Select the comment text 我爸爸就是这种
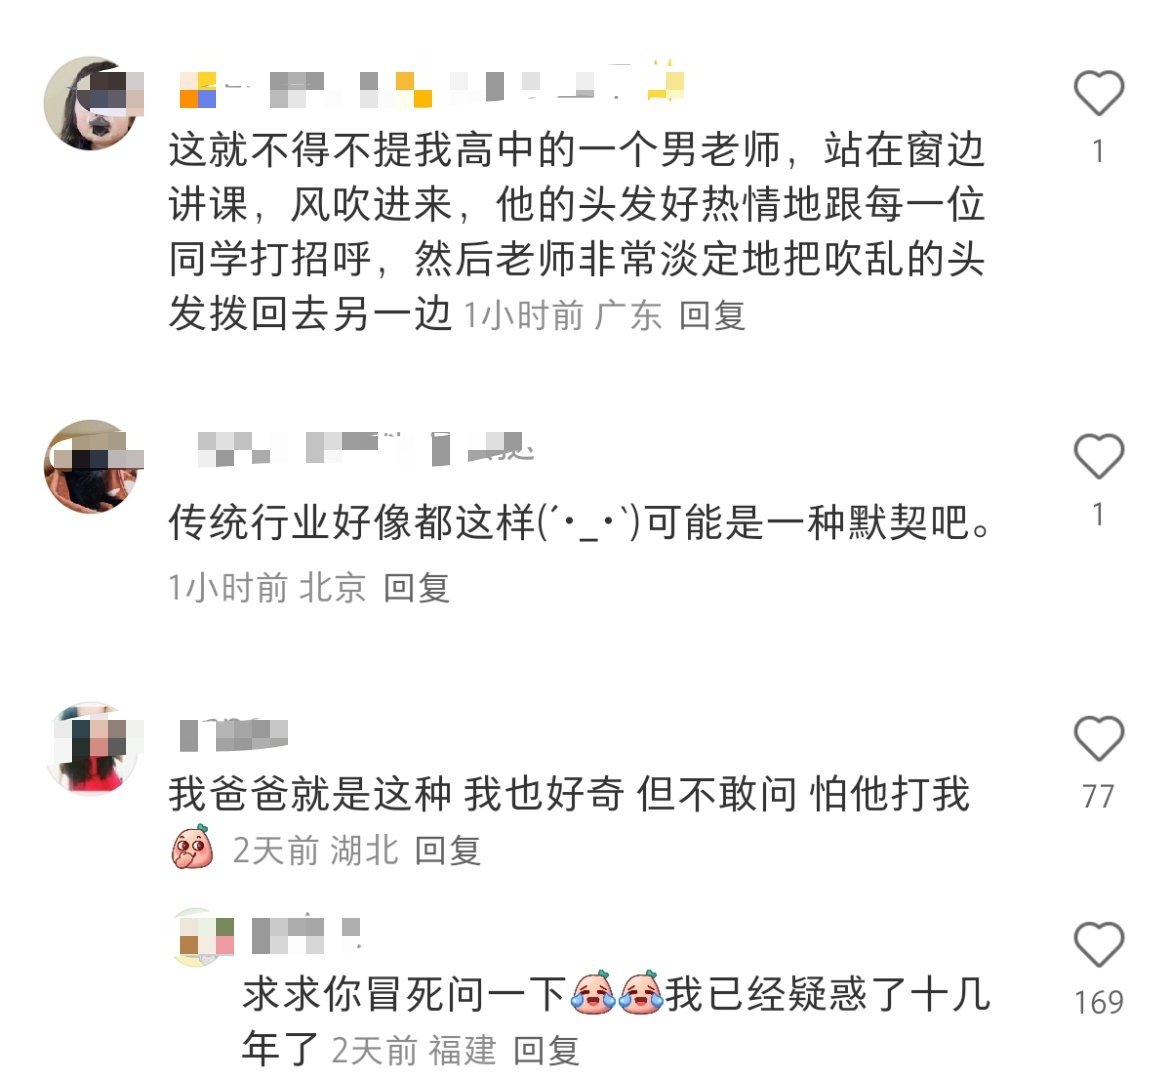1171x1080 pixels. pos(310,793)
